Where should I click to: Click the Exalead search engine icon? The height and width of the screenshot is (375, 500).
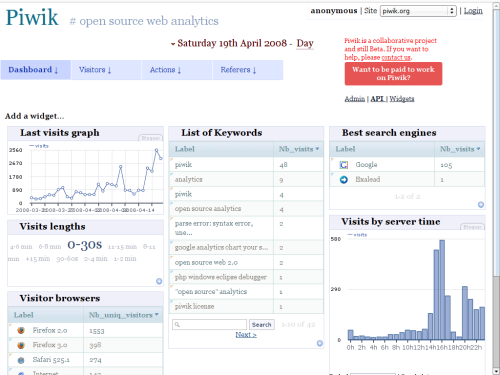tap(344, 180)
